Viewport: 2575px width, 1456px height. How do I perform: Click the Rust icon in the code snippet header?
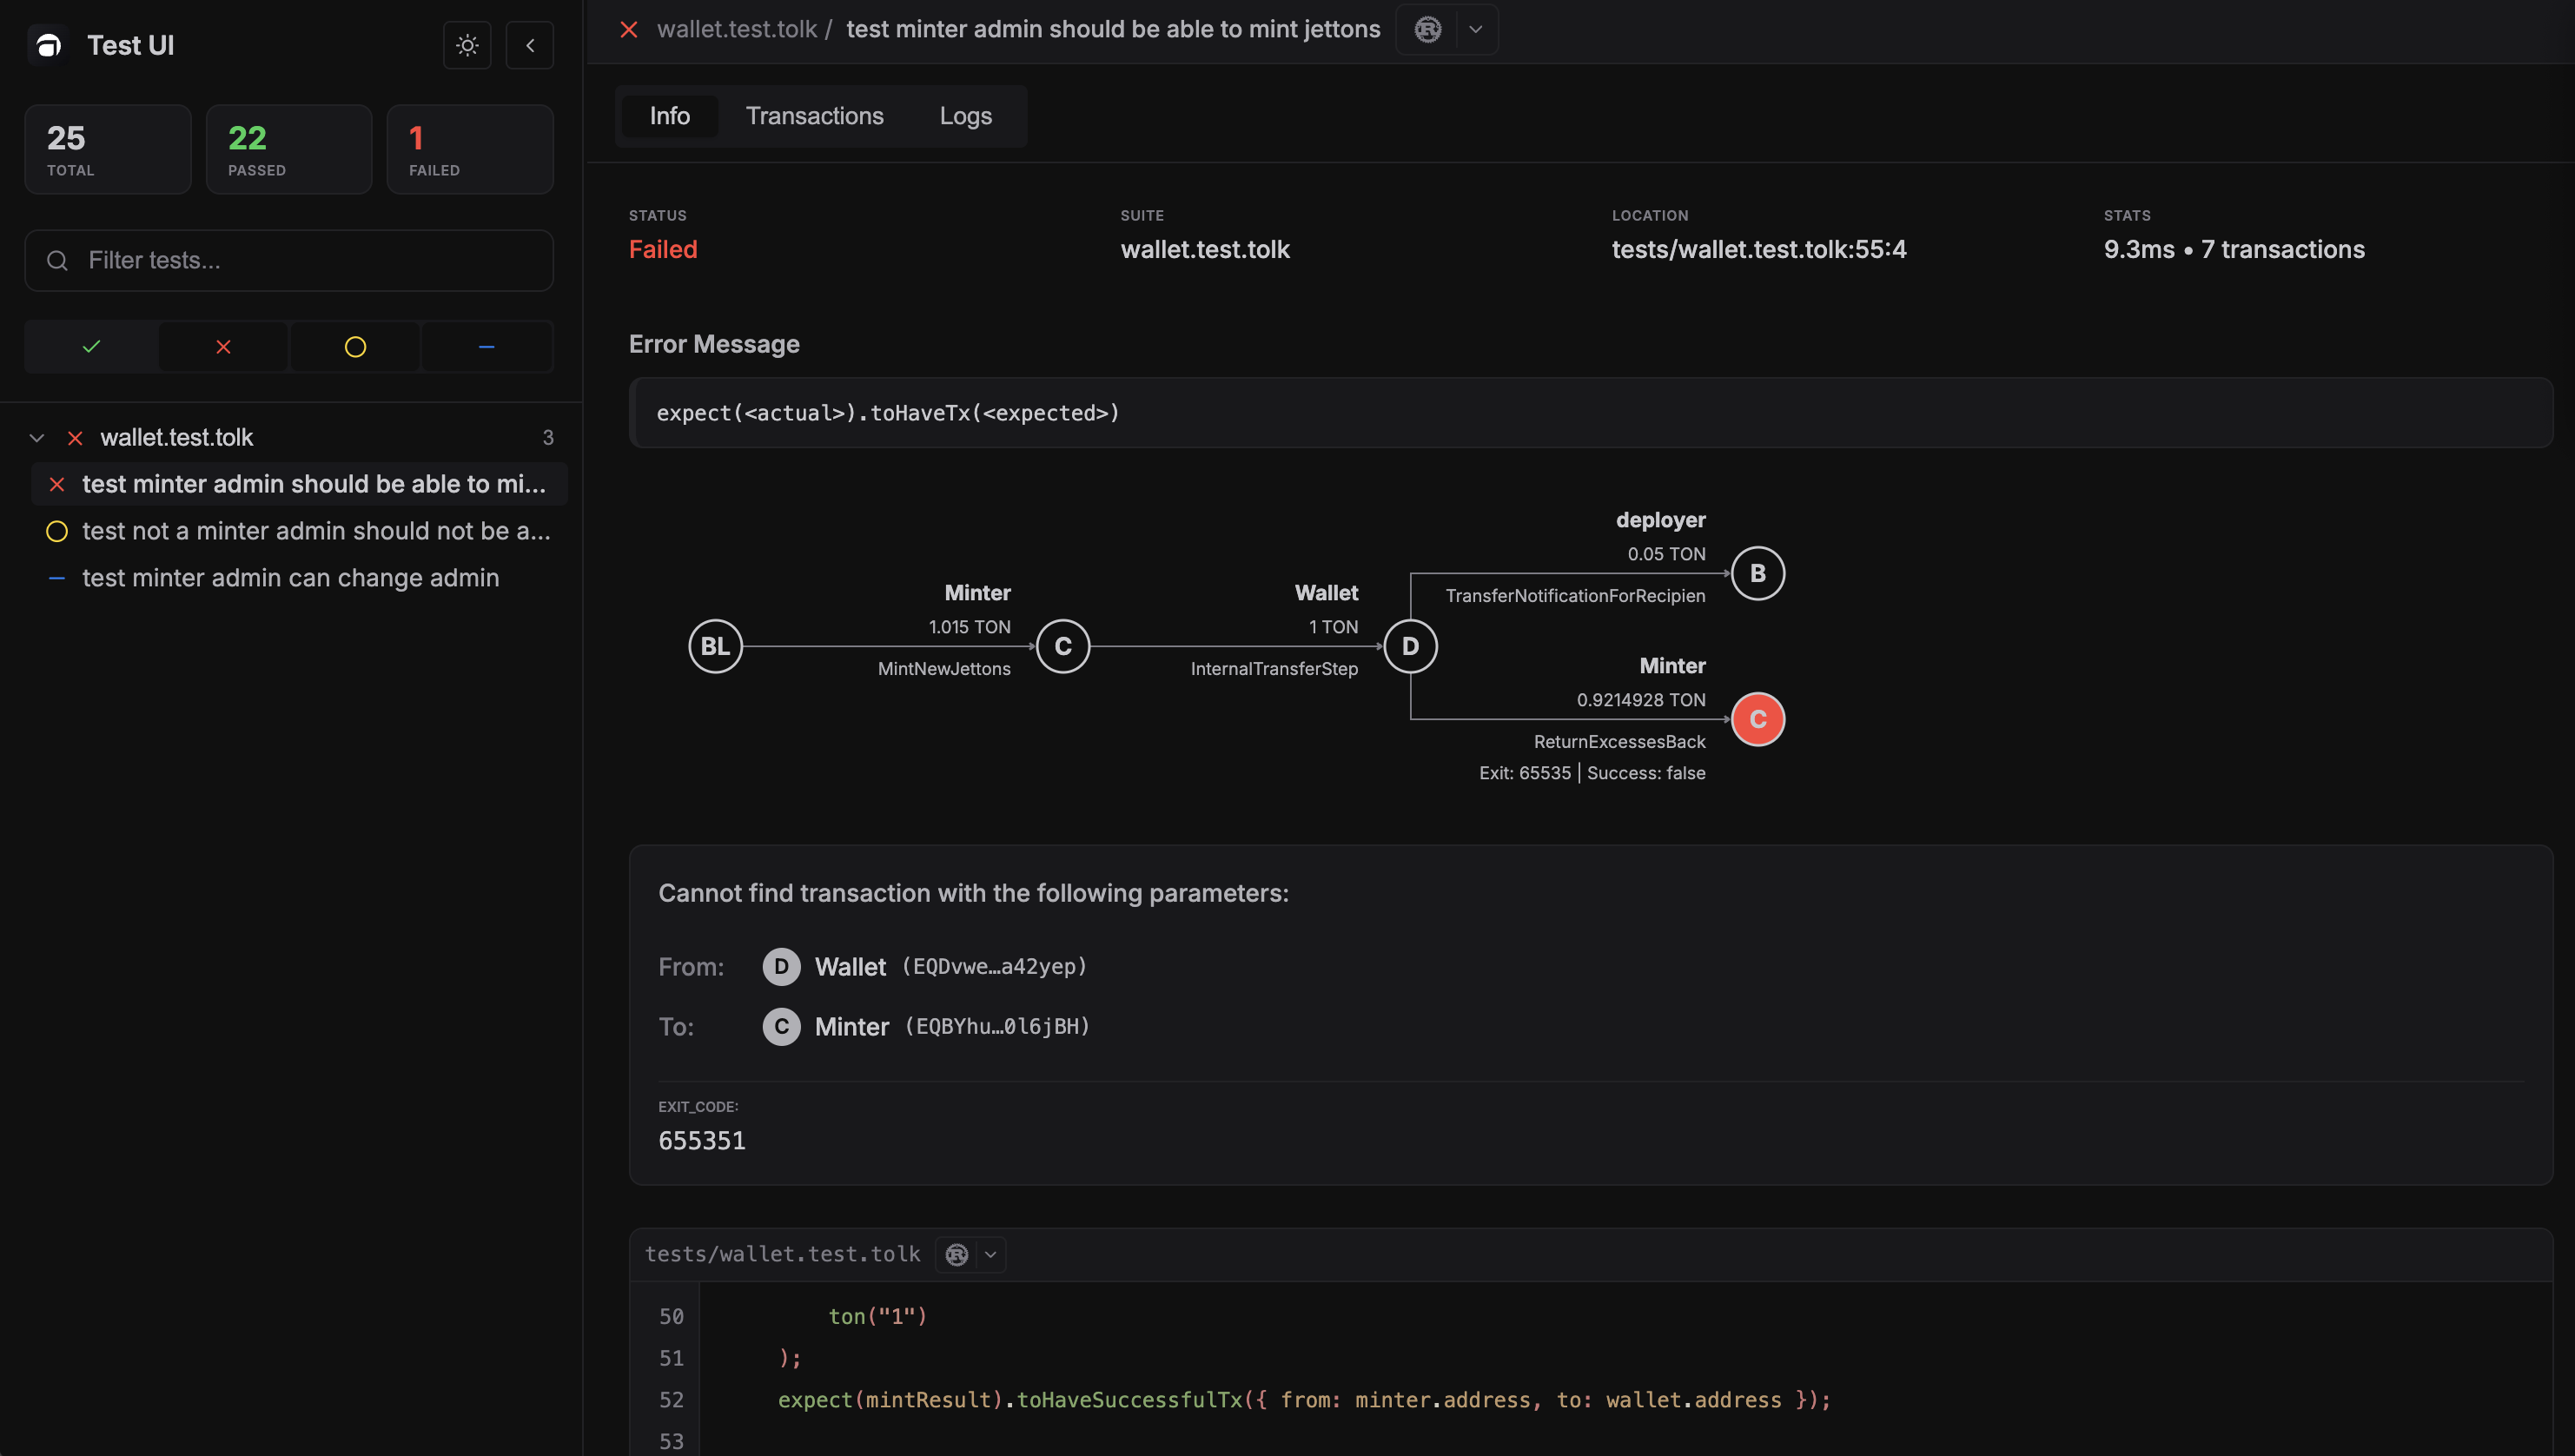pyautogui.click(x=955, y=1254)
